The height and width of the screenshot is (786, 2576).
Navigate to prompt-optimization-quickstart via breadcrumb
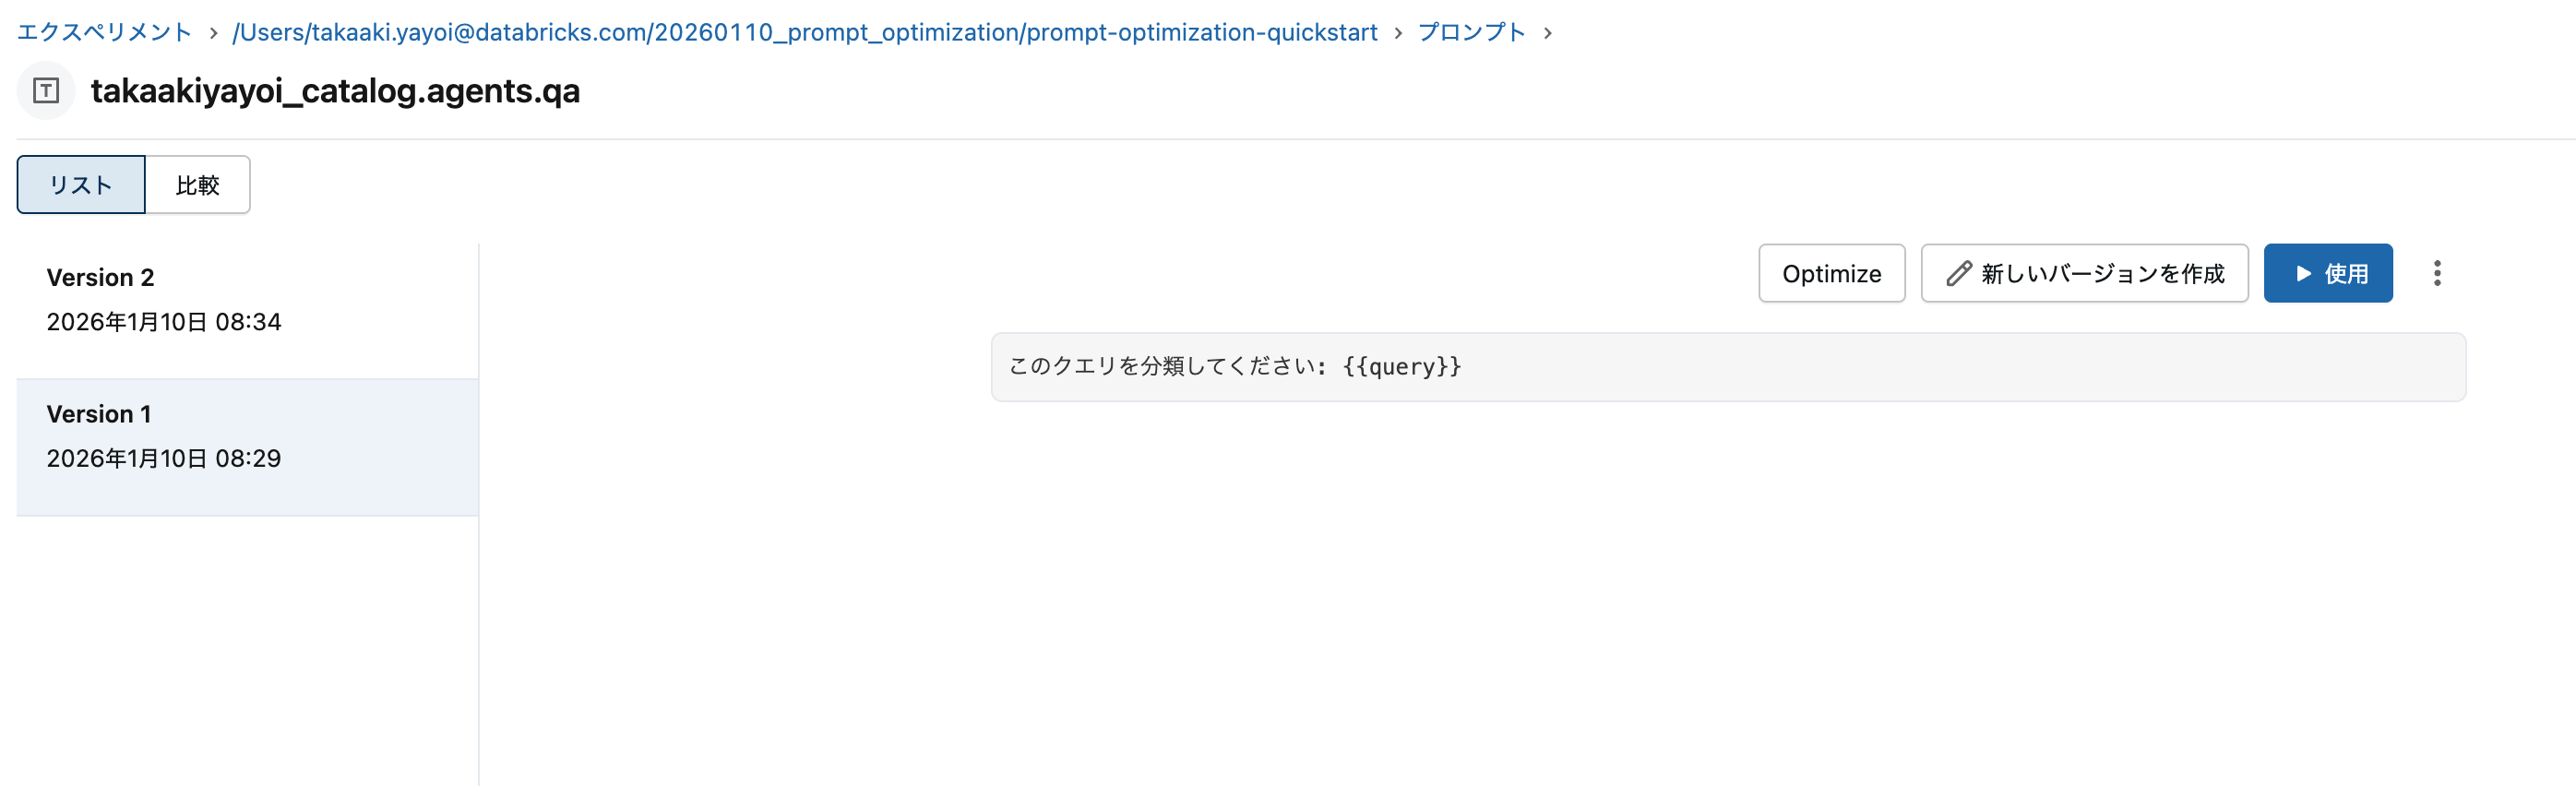(804, 32)
